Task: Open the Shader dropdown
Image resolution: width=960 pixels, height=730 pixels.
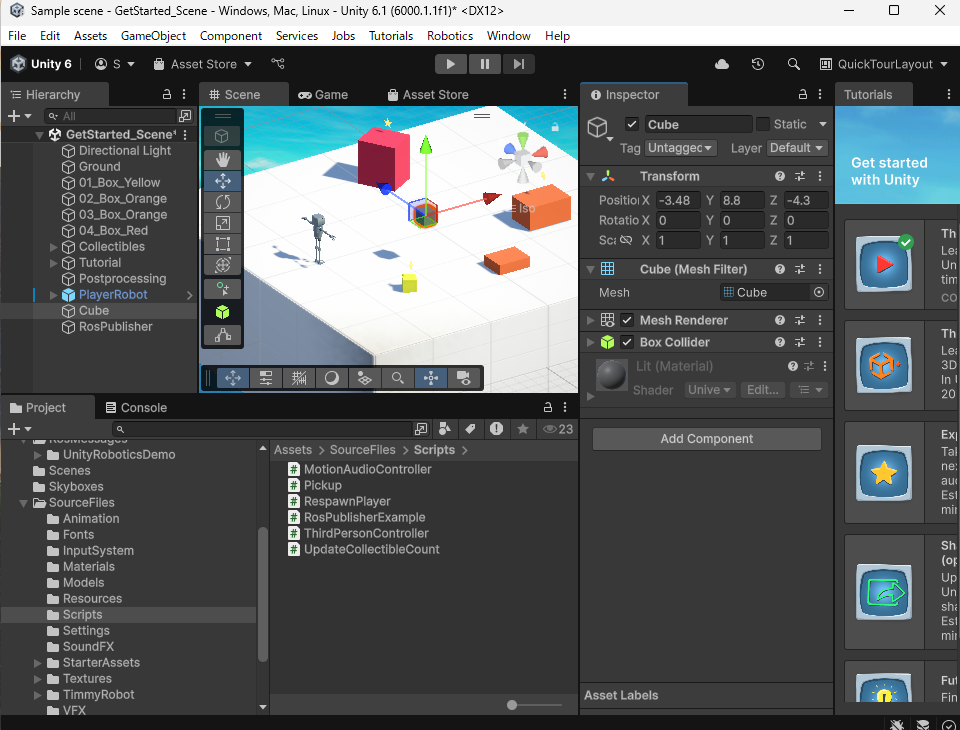Action: [x=710, y=390]
